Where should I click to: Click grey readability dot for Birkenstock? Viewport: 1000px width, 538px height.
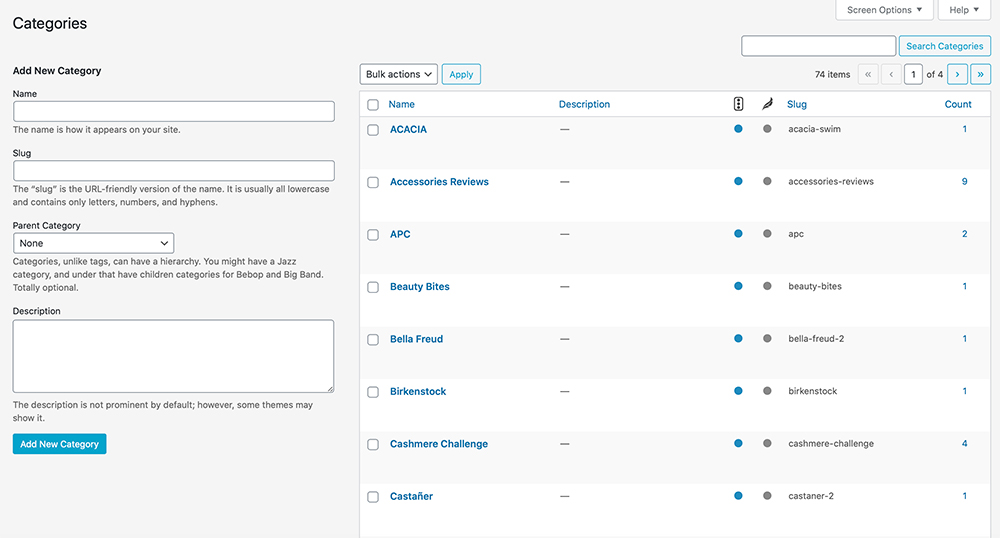(767, 391)
